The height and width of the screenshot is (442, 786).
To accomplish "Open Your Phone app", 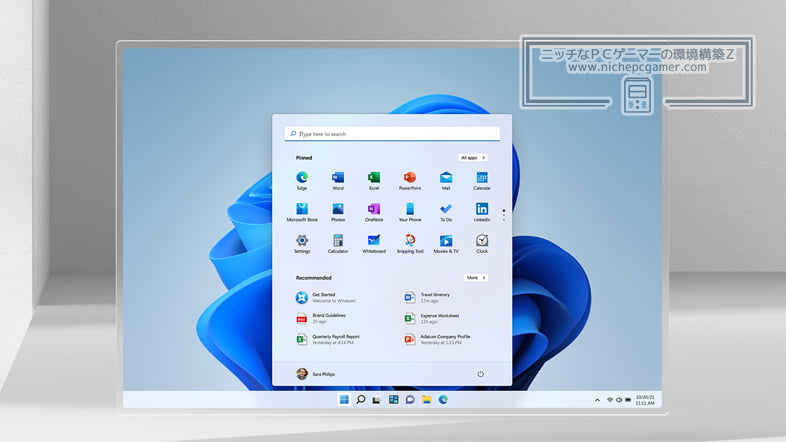I will click(x=410, y=212).
